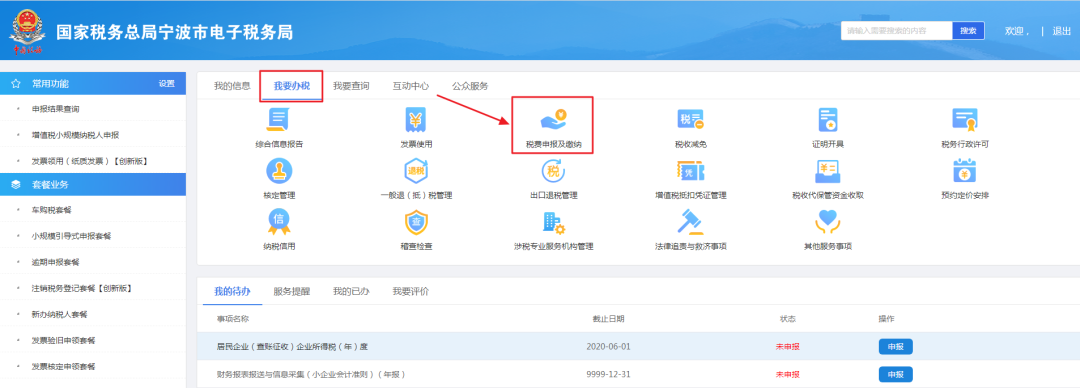Click the star icon beside 常用功能
Image resolution: width=1080 pixels, height=388 pixels.
click(16, 83)
